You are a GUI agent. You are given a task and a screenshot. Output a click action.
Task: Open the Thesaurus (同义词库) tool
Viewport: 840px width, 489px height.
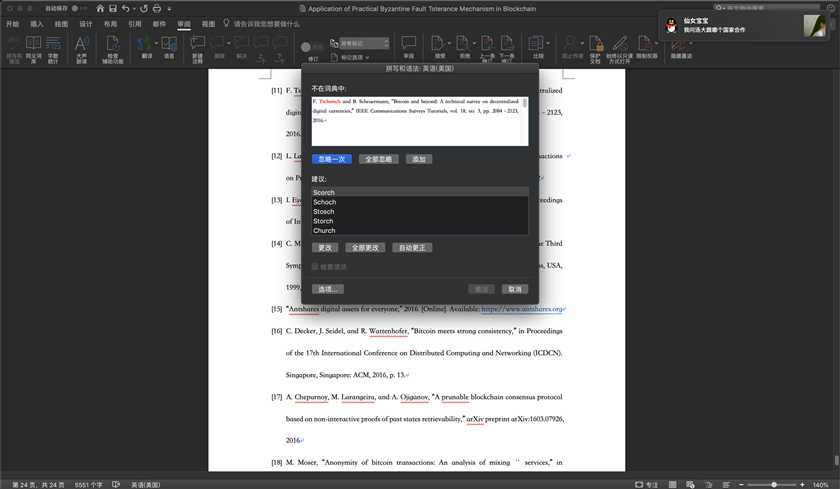pyautogui.click(x=33, y=49)
